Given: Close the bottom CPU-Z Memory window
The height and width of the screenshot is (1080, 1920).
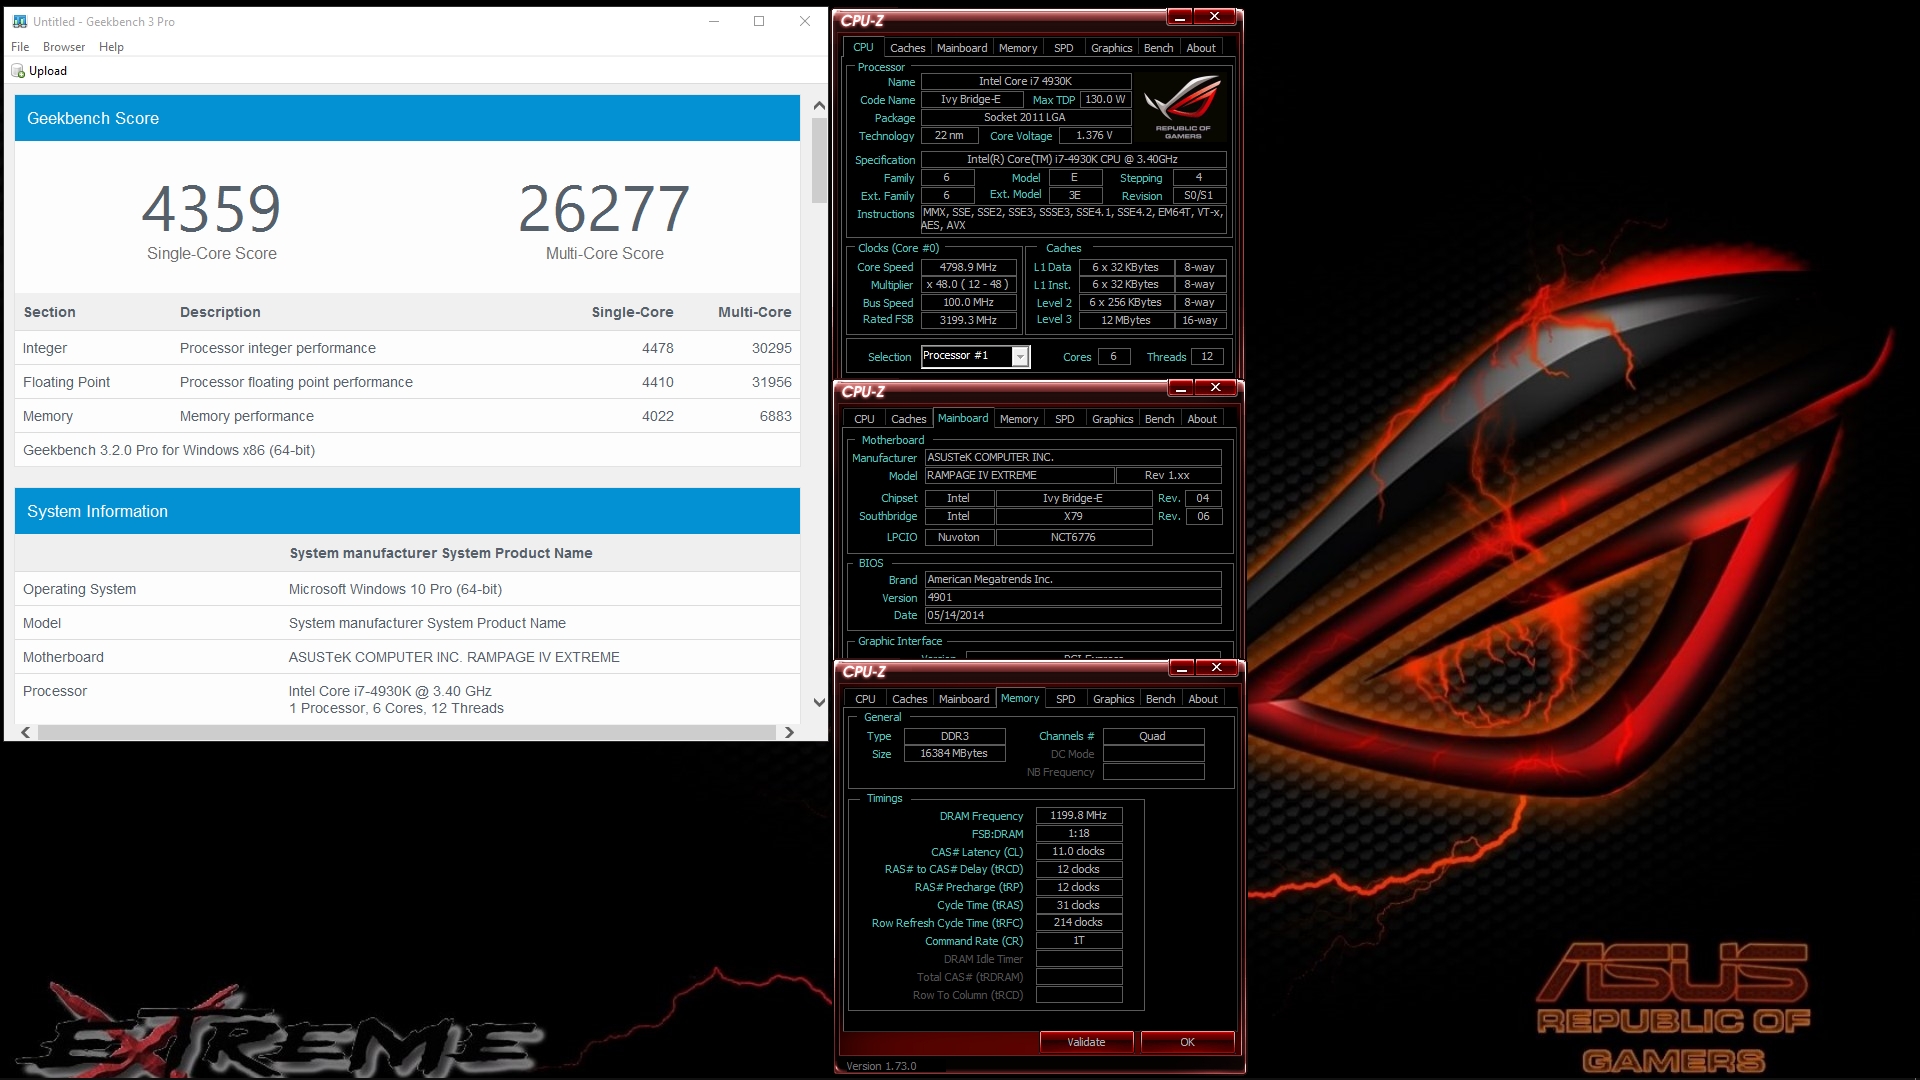Looking at the screenshot, I should pyautogui.click(x=1216, y=668).
